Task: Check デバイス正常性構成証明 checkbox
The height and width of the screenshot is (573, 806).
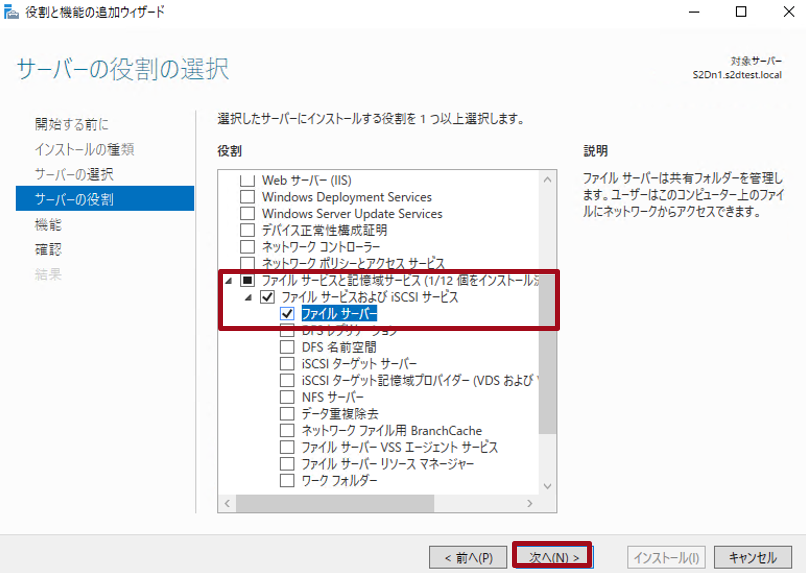Action: 247,230
